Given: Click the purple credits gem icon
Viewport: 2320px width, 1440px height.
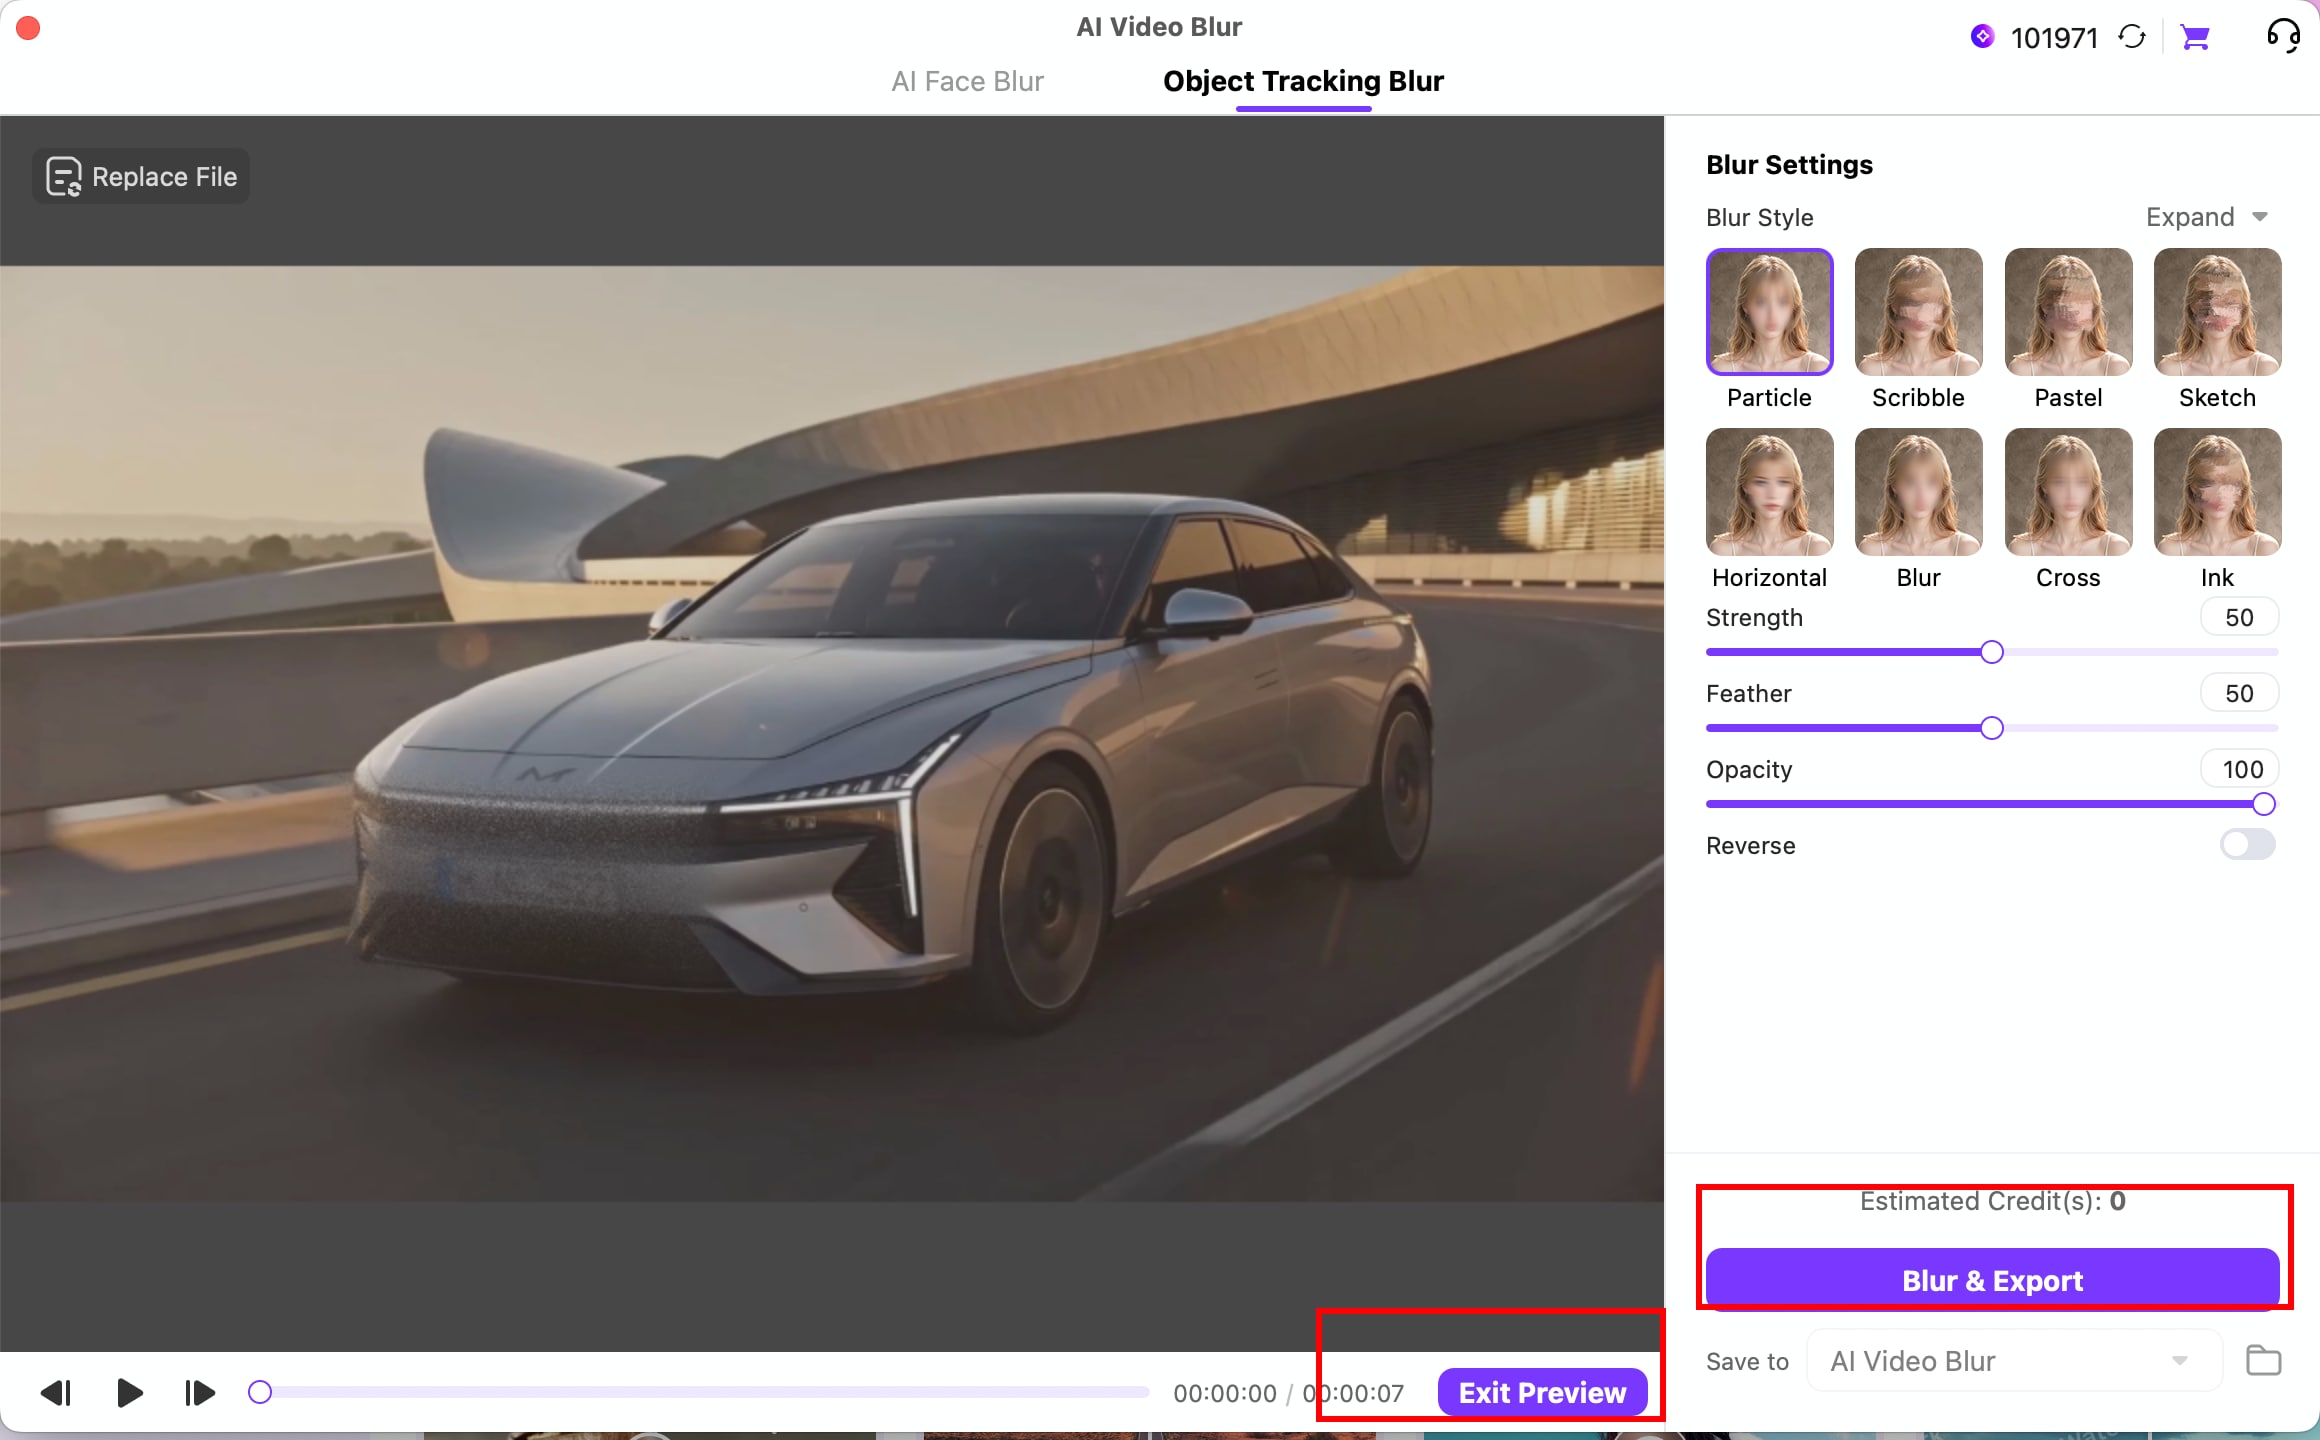Looking at the screenshot, I should click(1982, 37).
